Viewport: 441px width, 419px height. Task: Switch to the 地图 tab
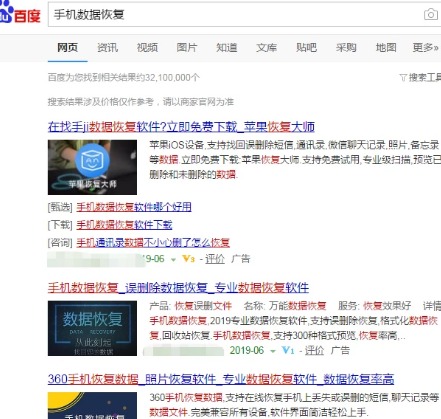[386, 48]
